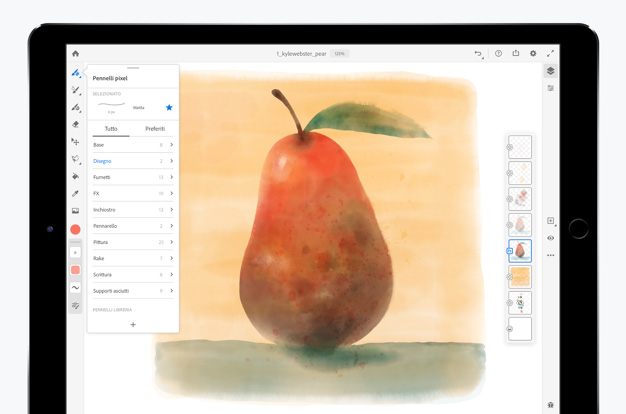Open the Help question mark icon
626x414 pixels.
(x=498, y=53)
